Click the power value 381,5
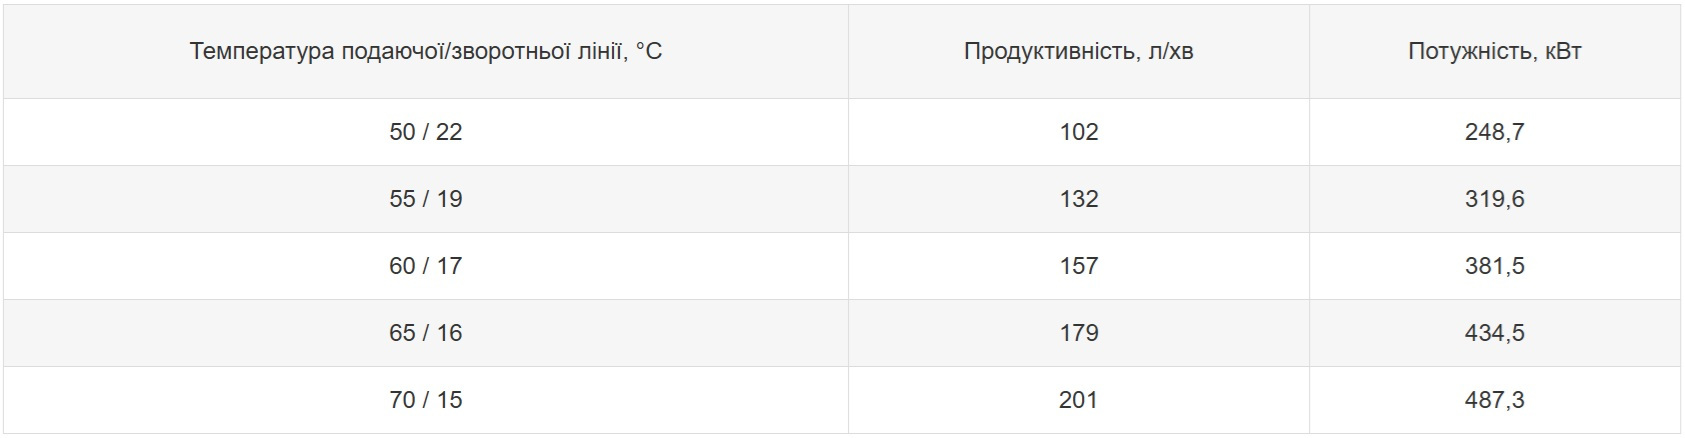1685x438 pixels. tap(1494, 266)
